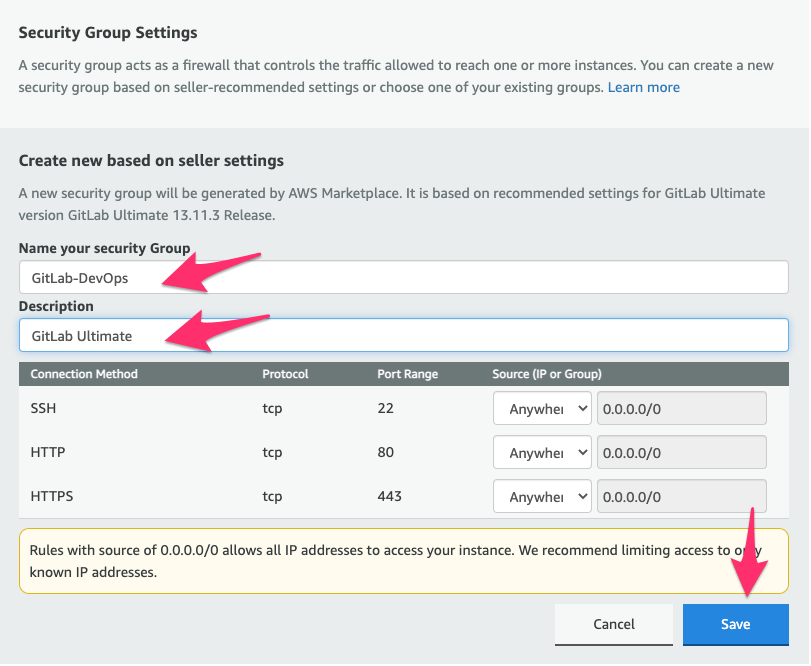811x666 pixels.
Task: Select the HTTP source IP address field
Action: click(x=681, y=453)
